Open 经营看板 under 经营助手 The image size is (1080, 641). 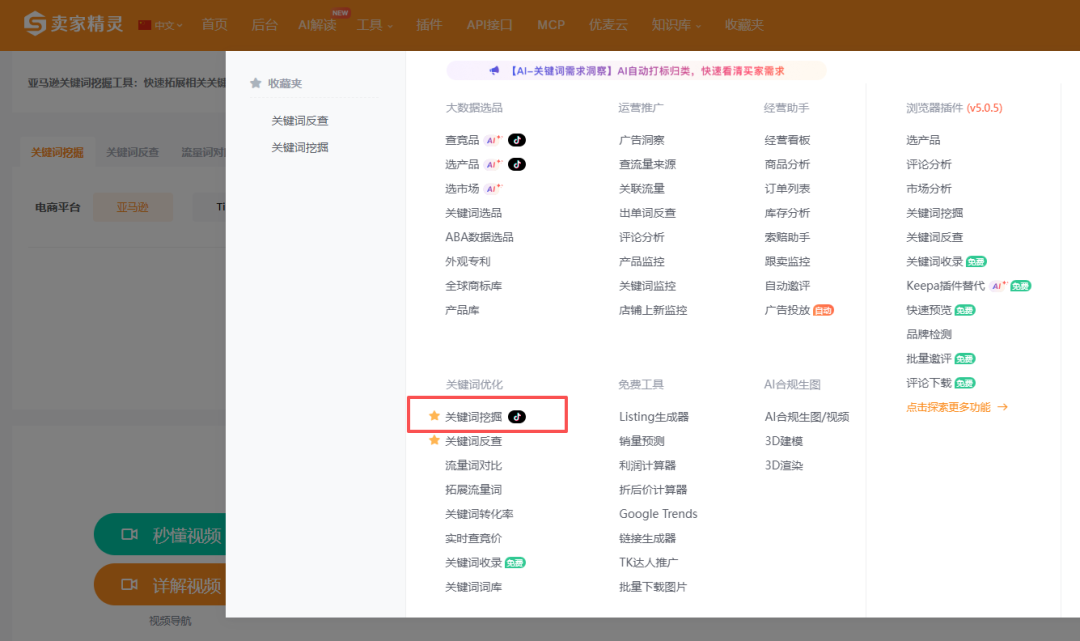[x=787, y=140]
